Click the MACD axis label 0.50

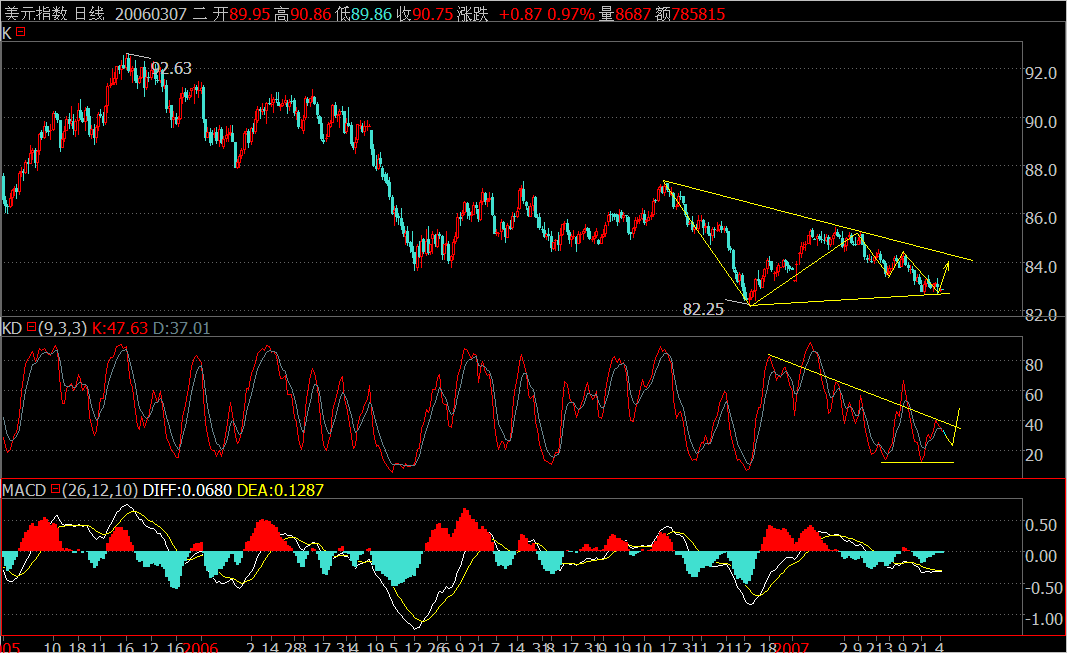1041,525
